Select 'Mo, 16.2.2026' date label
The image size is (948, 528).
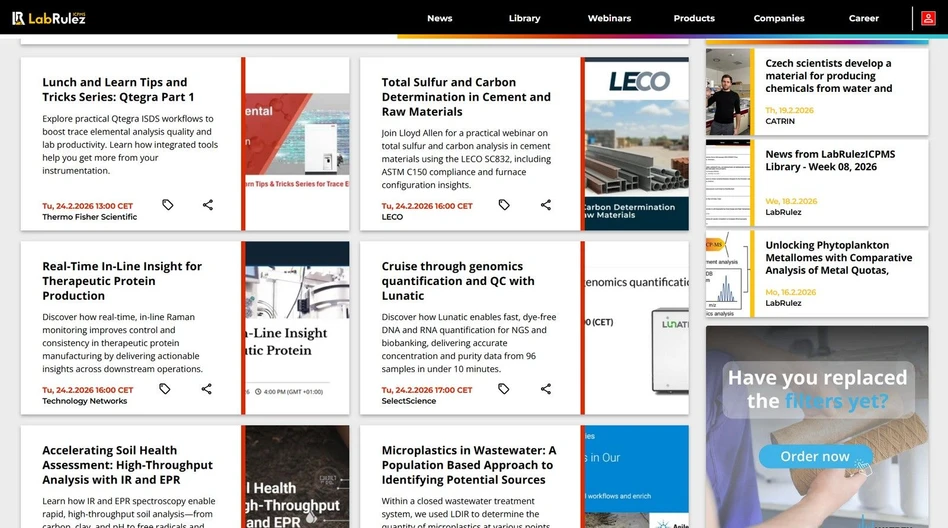coord(791,292)
